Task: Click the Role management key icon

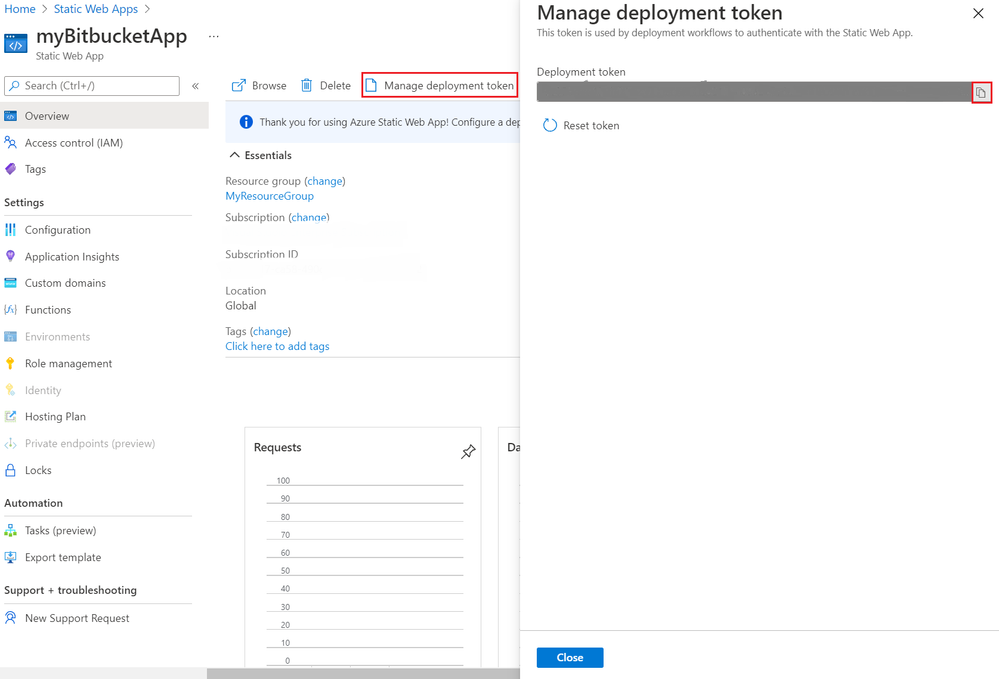Action: (10, 364)
